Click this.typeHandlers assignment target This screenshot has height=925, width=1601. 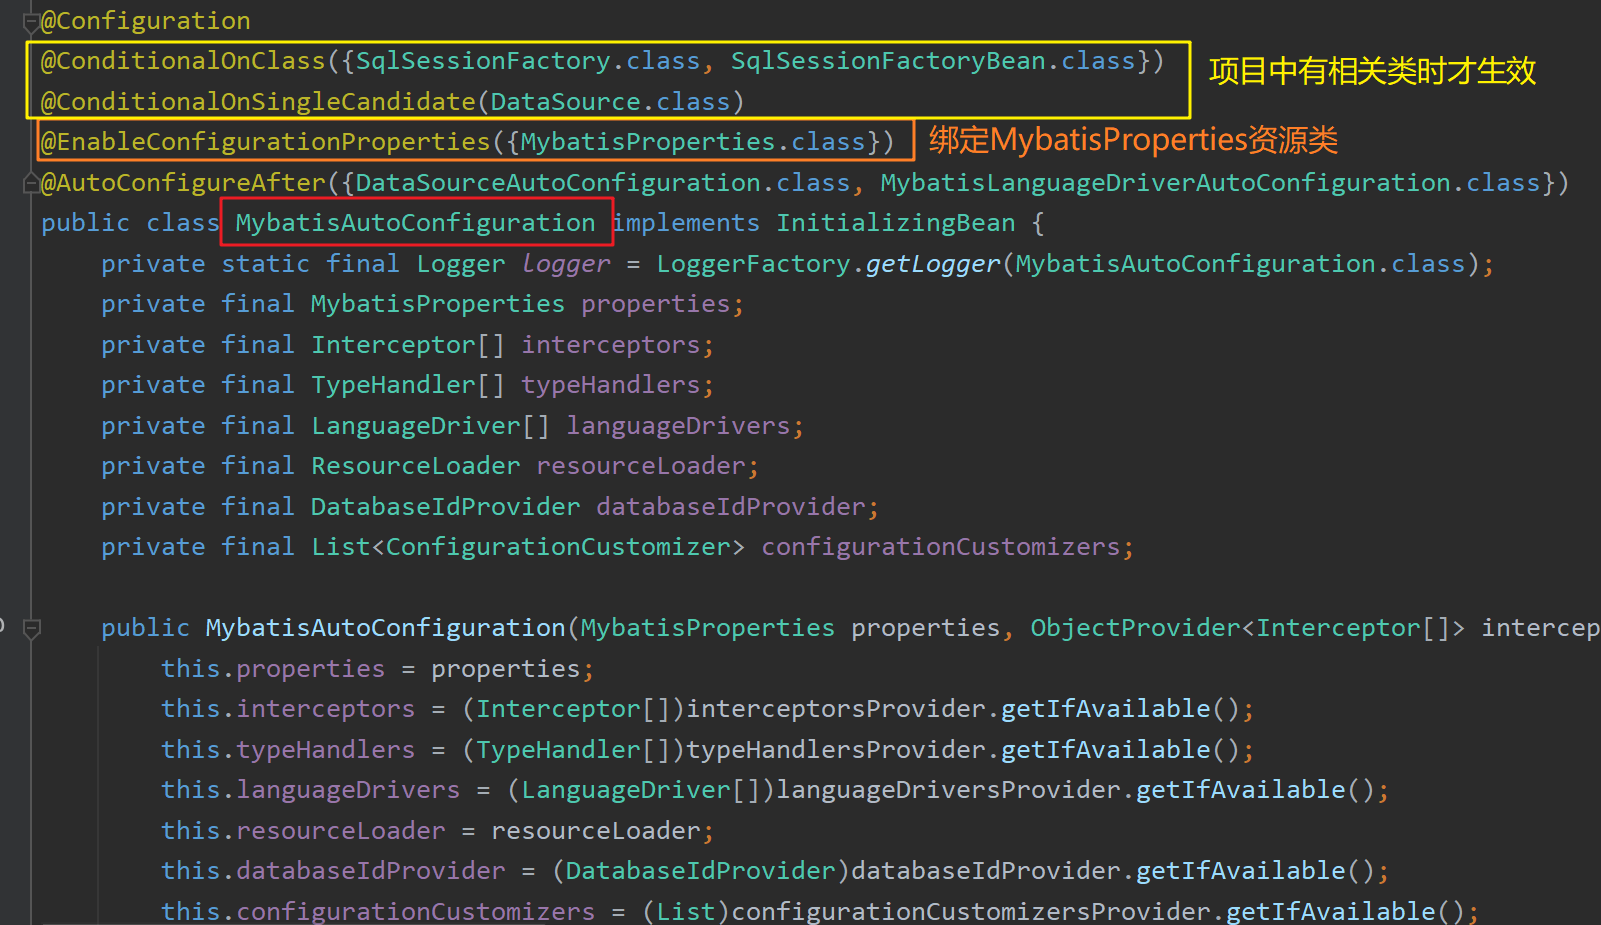(x=288, y=750)
